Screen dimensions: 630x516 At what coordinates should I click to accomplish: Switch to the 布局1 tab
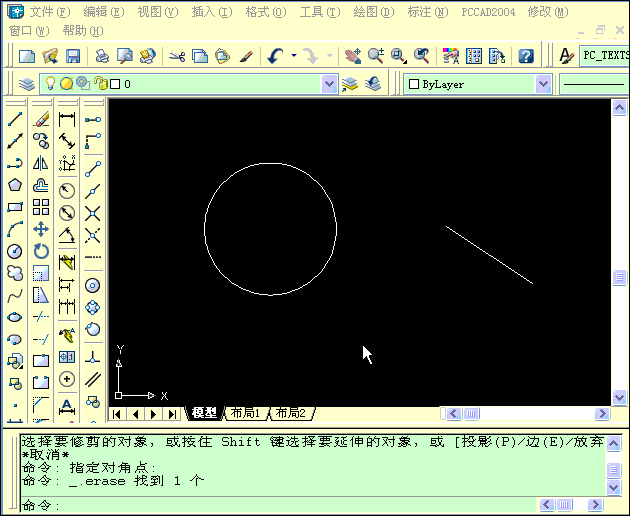pos(245,413)
